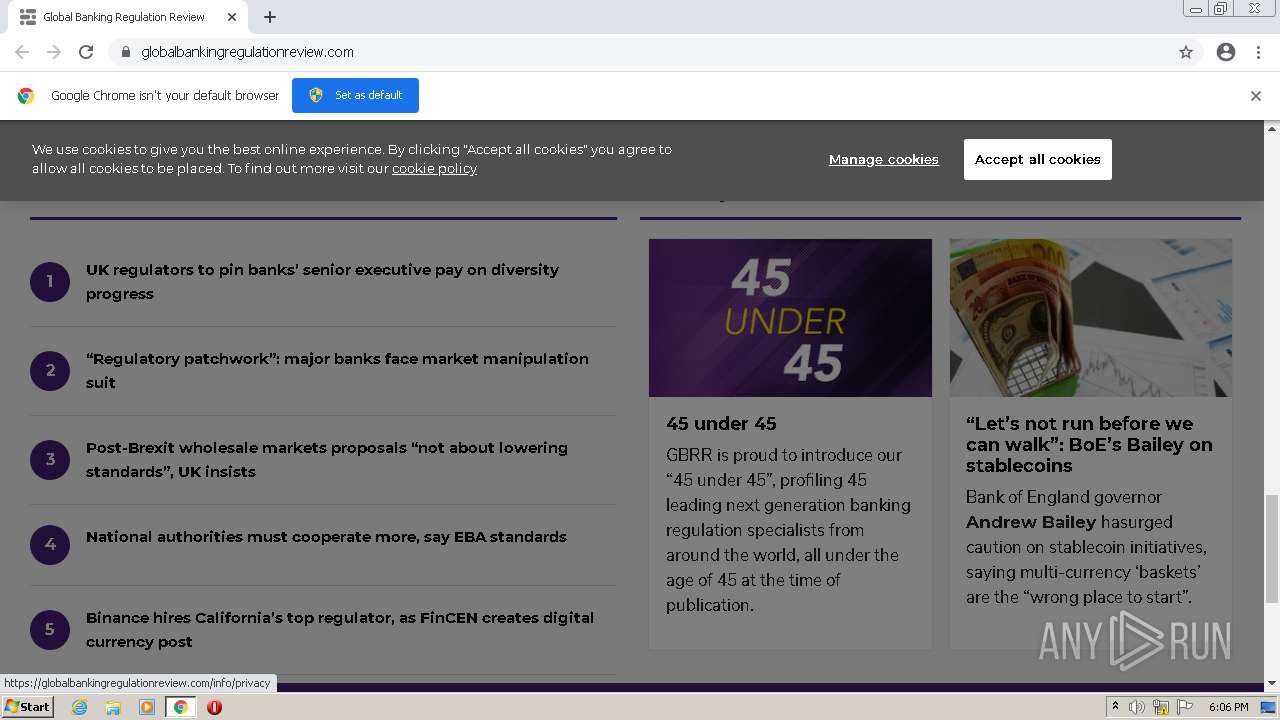Screen dimensions: 1280x720
Task: Open National authorities EBA standards article
Action: tap(326, 537)
